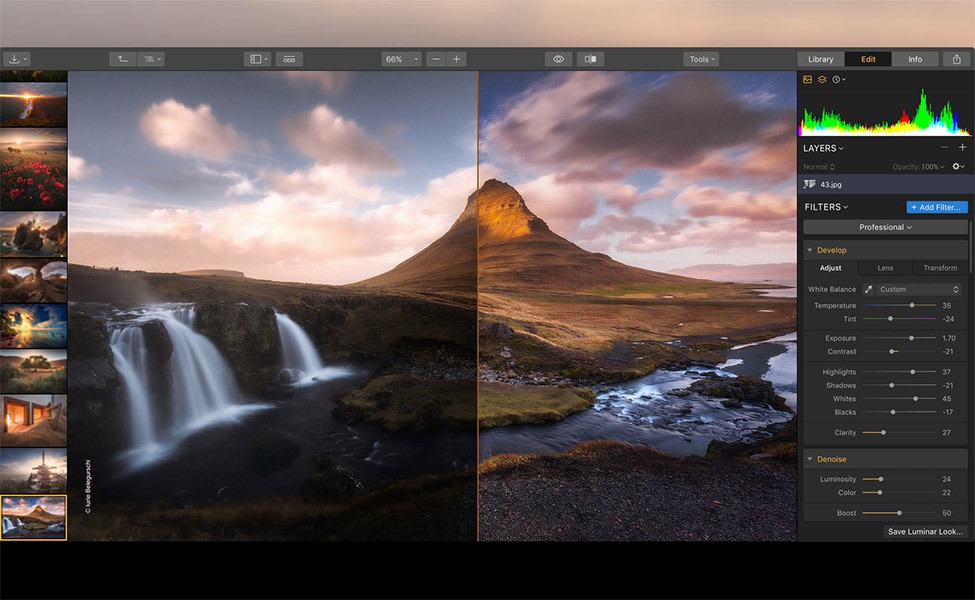
Task: Switch to the Library tab
Action: 821,59
